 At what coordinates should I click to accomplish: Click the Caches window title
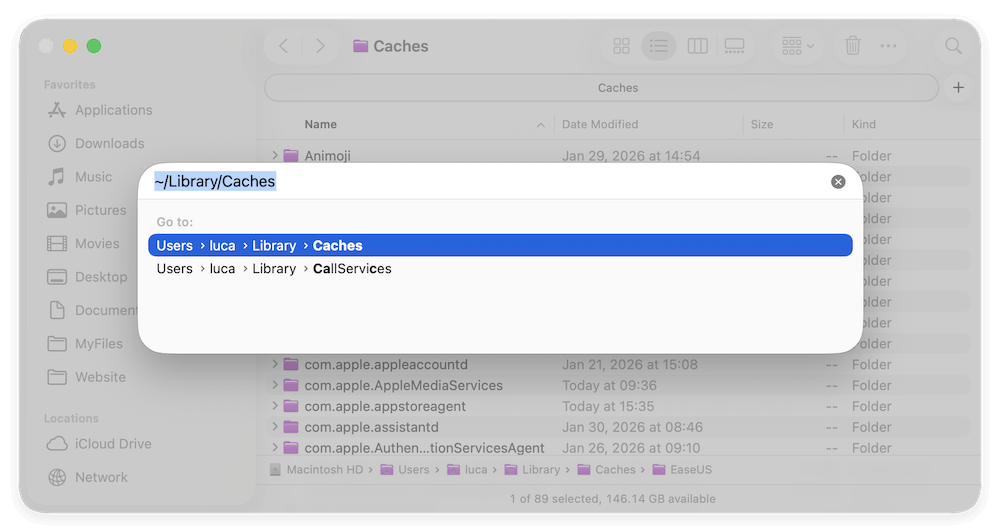pos(391,46)
